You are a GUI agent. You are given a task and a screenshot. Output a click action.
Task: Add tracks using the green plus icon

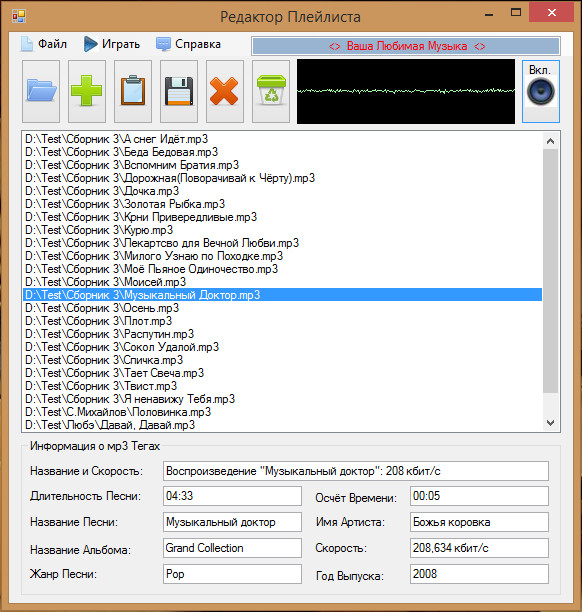click(x=87, y=91)
